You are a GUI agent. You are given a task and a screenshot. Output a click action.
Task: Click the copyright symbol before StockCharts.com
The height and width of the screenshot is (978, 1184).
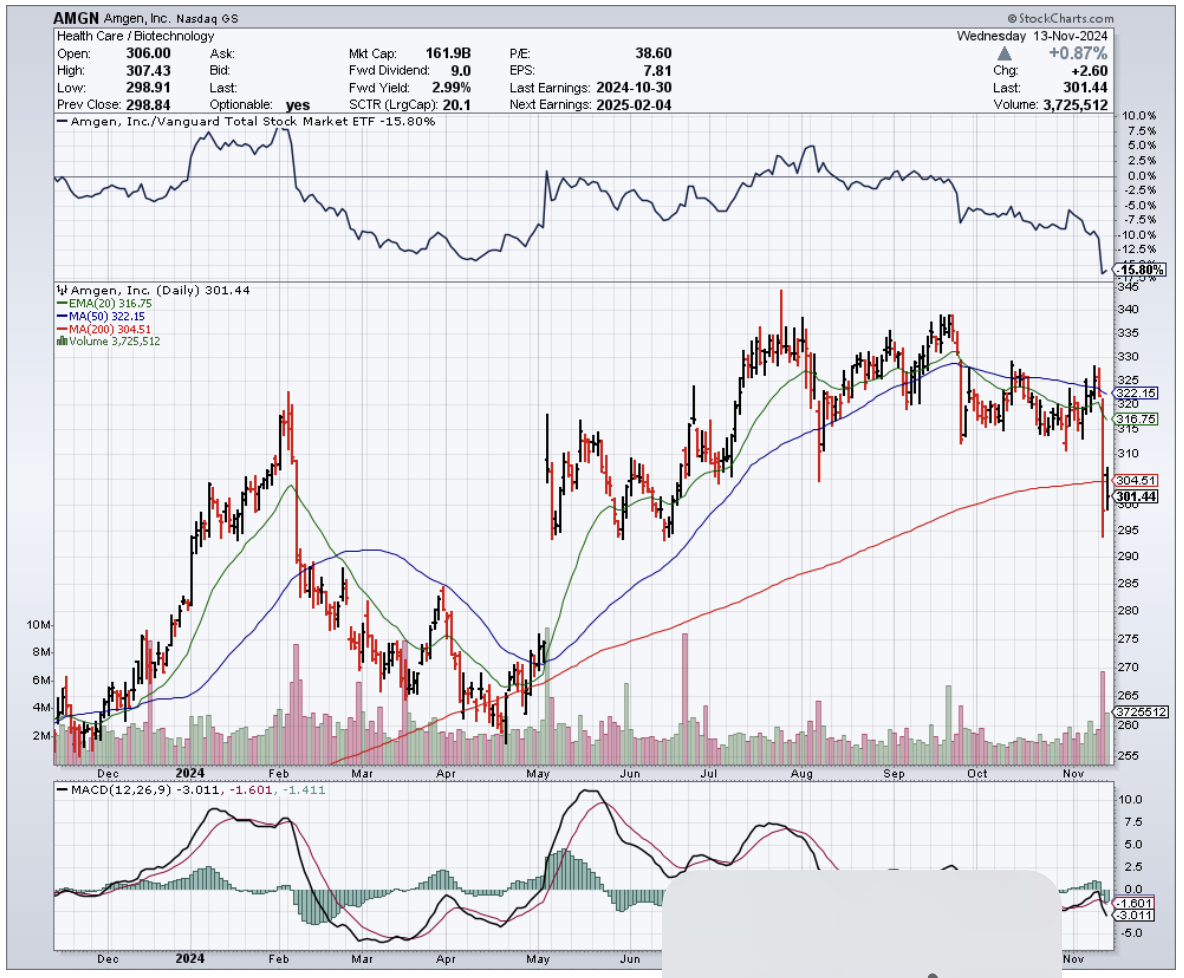1011,18
